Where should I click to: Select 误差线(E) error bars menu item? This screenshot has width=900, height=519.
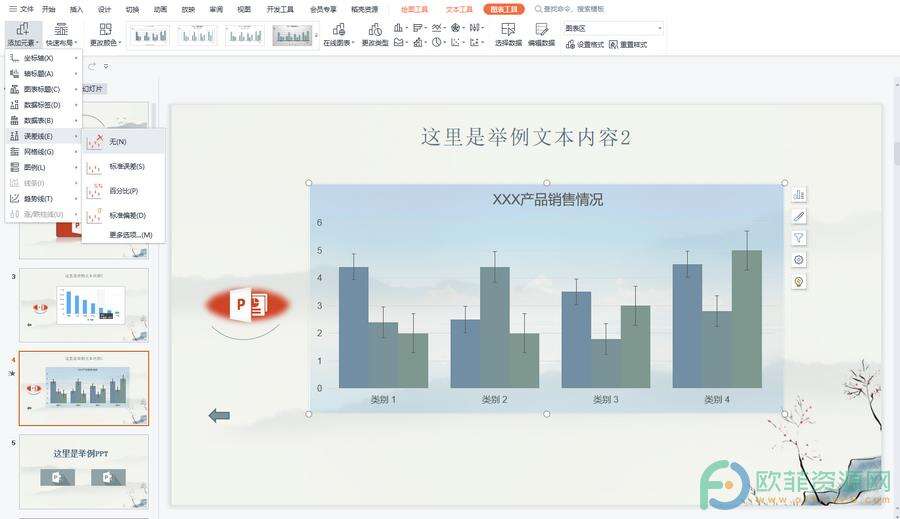click(44, 136)
